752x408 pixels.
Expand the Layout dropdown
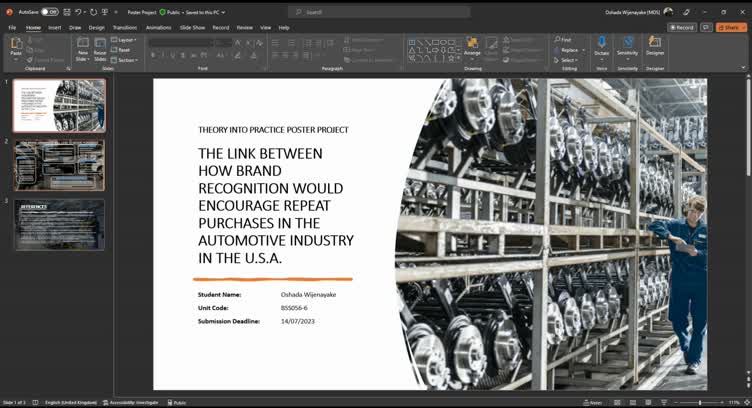point(125,40)
